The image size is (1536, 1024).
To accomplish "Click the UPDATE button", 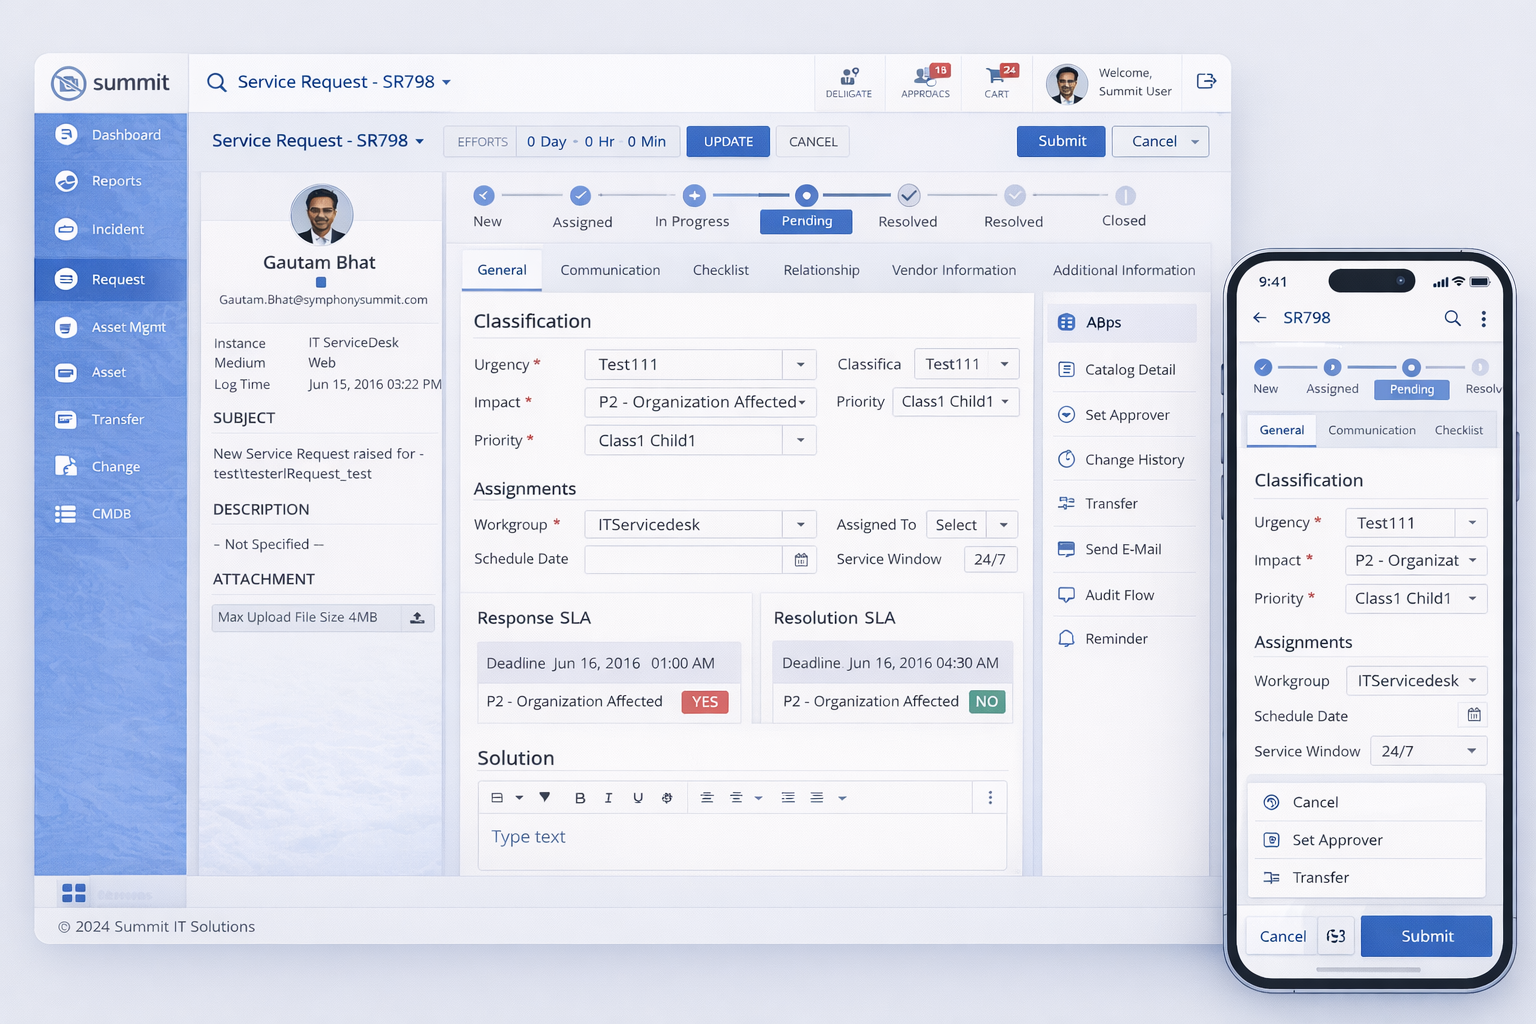I will point(728,142).
